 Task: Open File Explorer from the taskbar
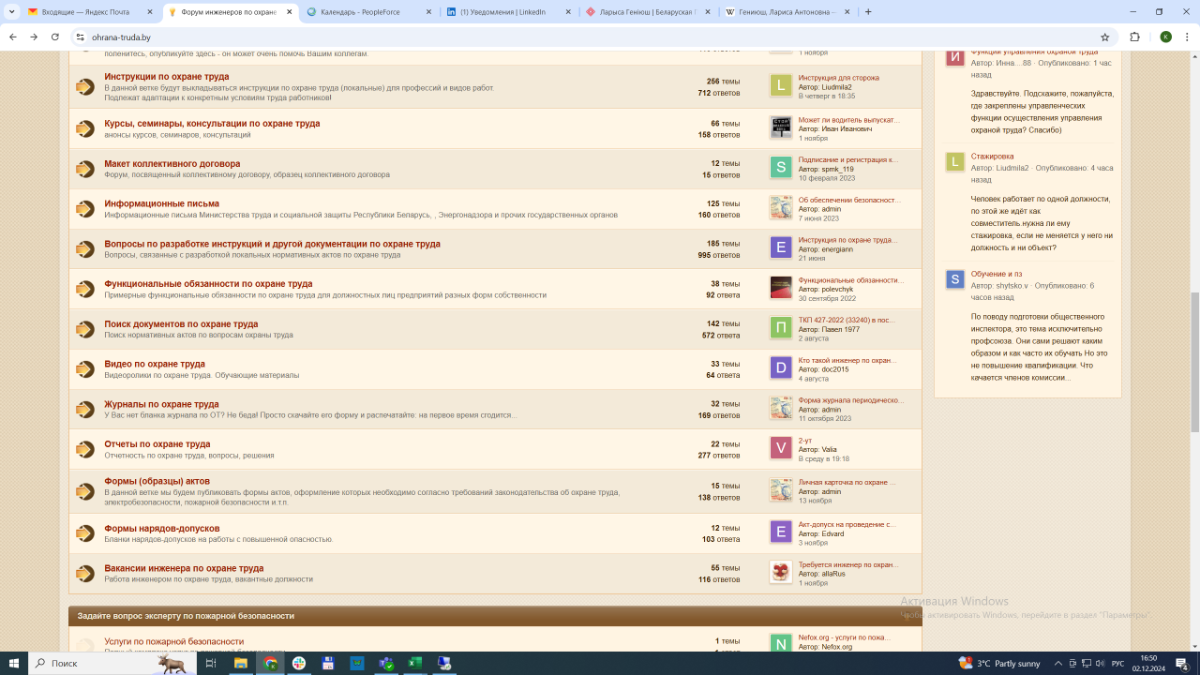tap(241, 663)
